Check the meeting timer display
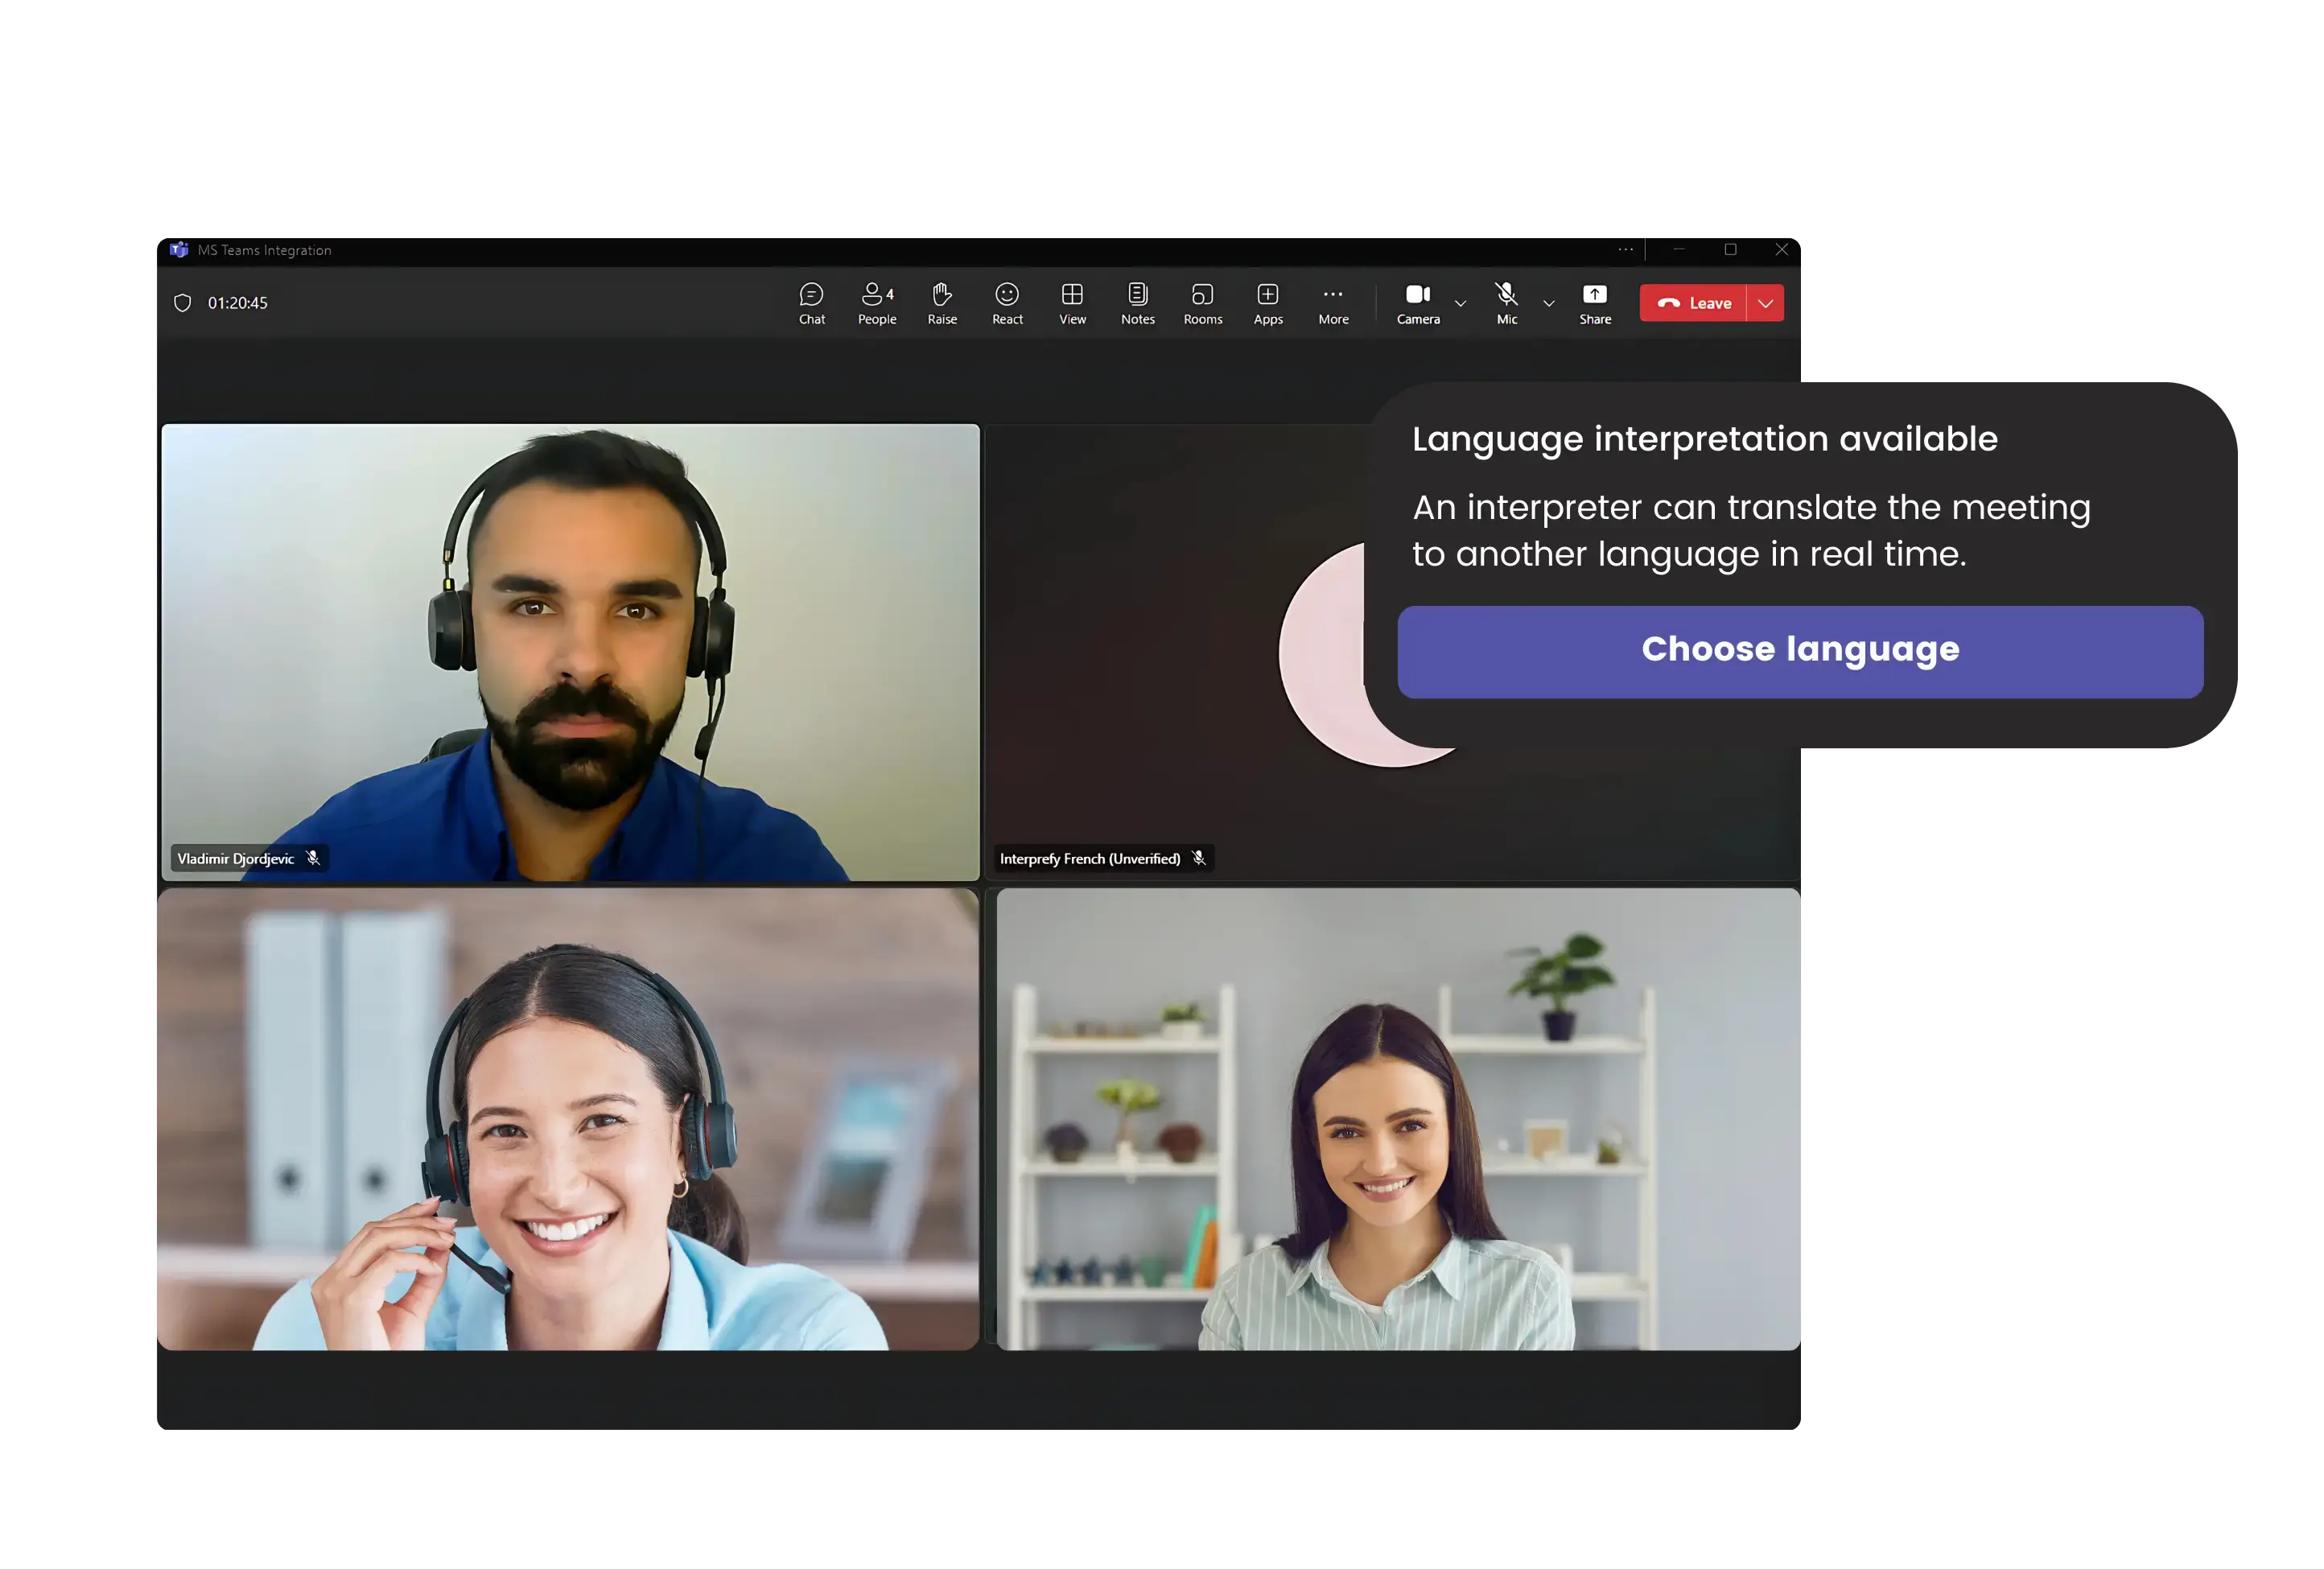2324x1569 pixels. point(237,303)
